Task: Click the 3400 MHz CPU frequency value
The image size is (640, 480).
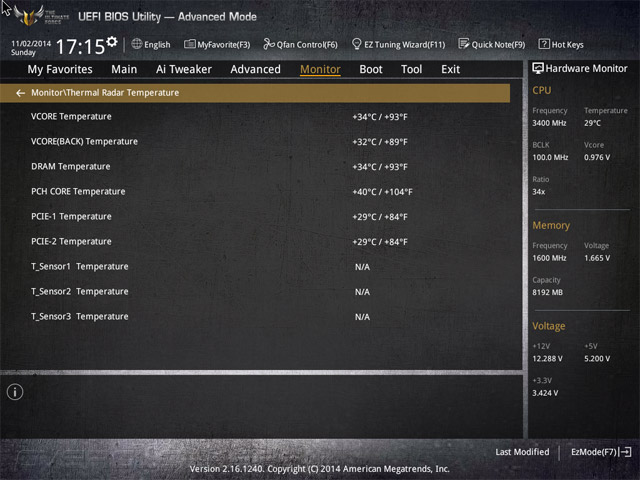Action: pyautogui.click(x=549, y=123)
